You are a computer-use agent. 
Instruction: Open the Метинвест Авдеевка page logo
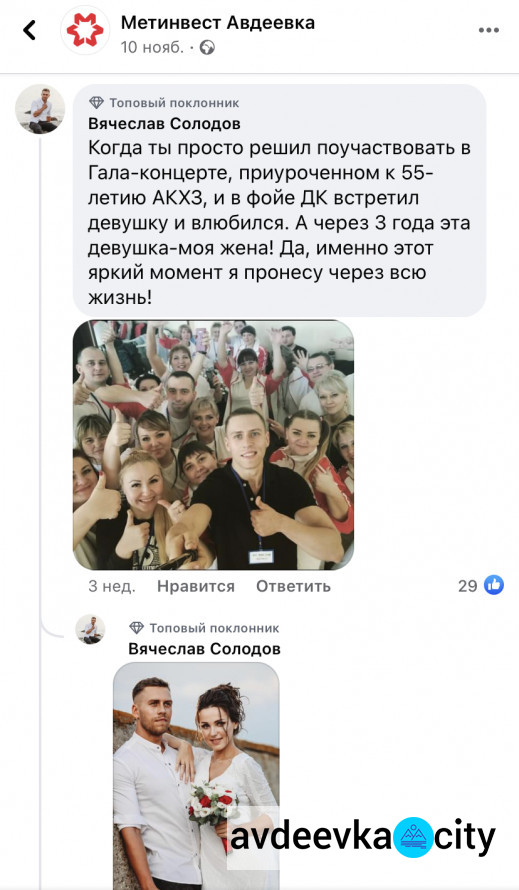(x=85, y=30)
